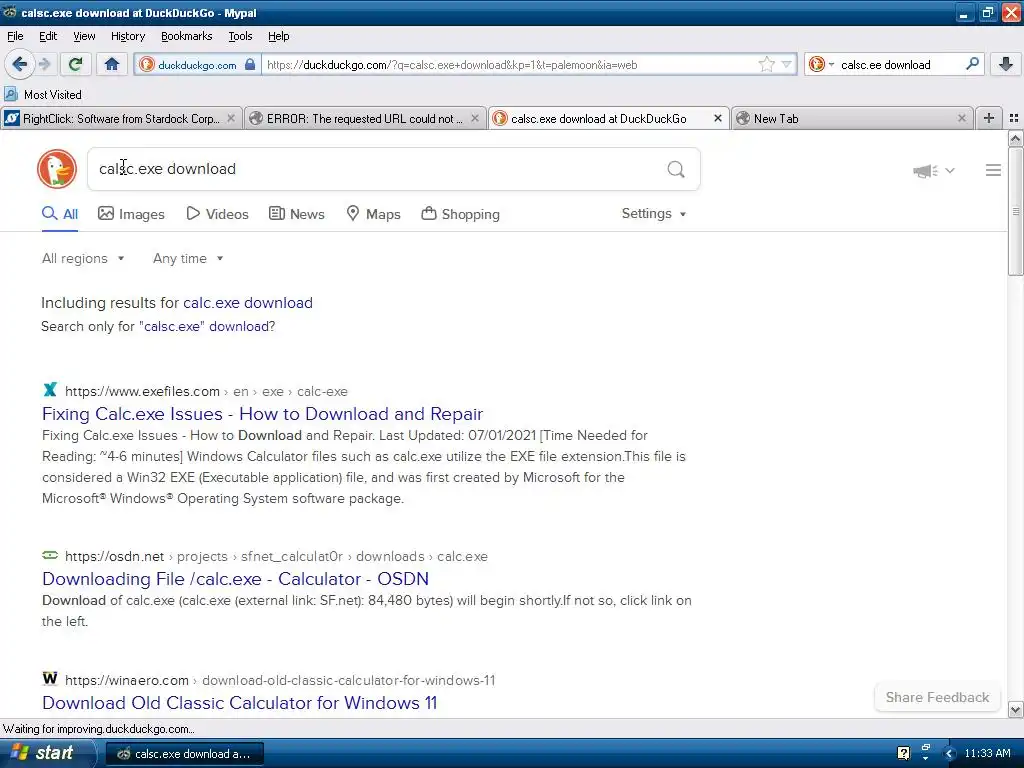Reload the current page
Screen dimensions: 1024x768
tap(75, 64)
